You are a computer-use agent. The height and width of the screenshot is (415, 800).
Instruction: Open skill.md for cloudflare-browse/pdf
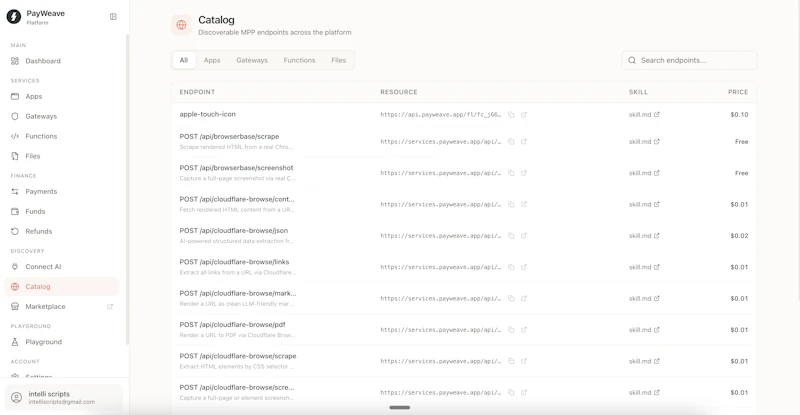coord(644,330)
